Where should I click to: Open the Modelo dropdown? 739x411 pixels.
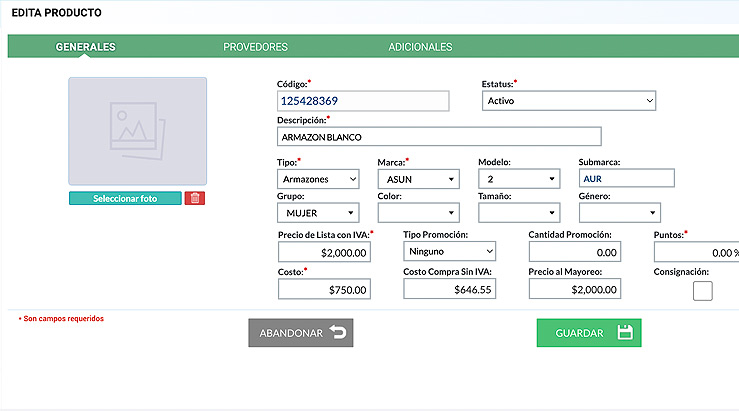[519, 179]
